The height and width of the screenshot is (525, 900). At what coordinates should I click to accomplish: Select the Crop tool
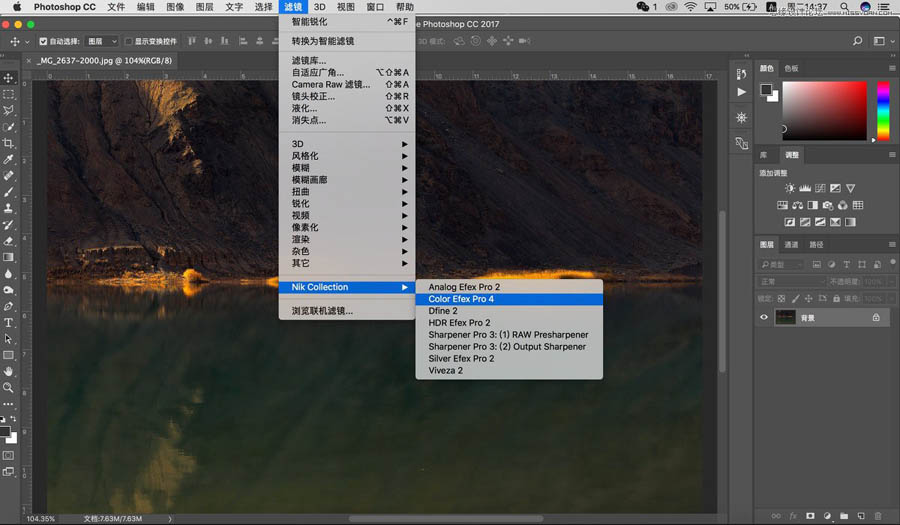[8, 143]
